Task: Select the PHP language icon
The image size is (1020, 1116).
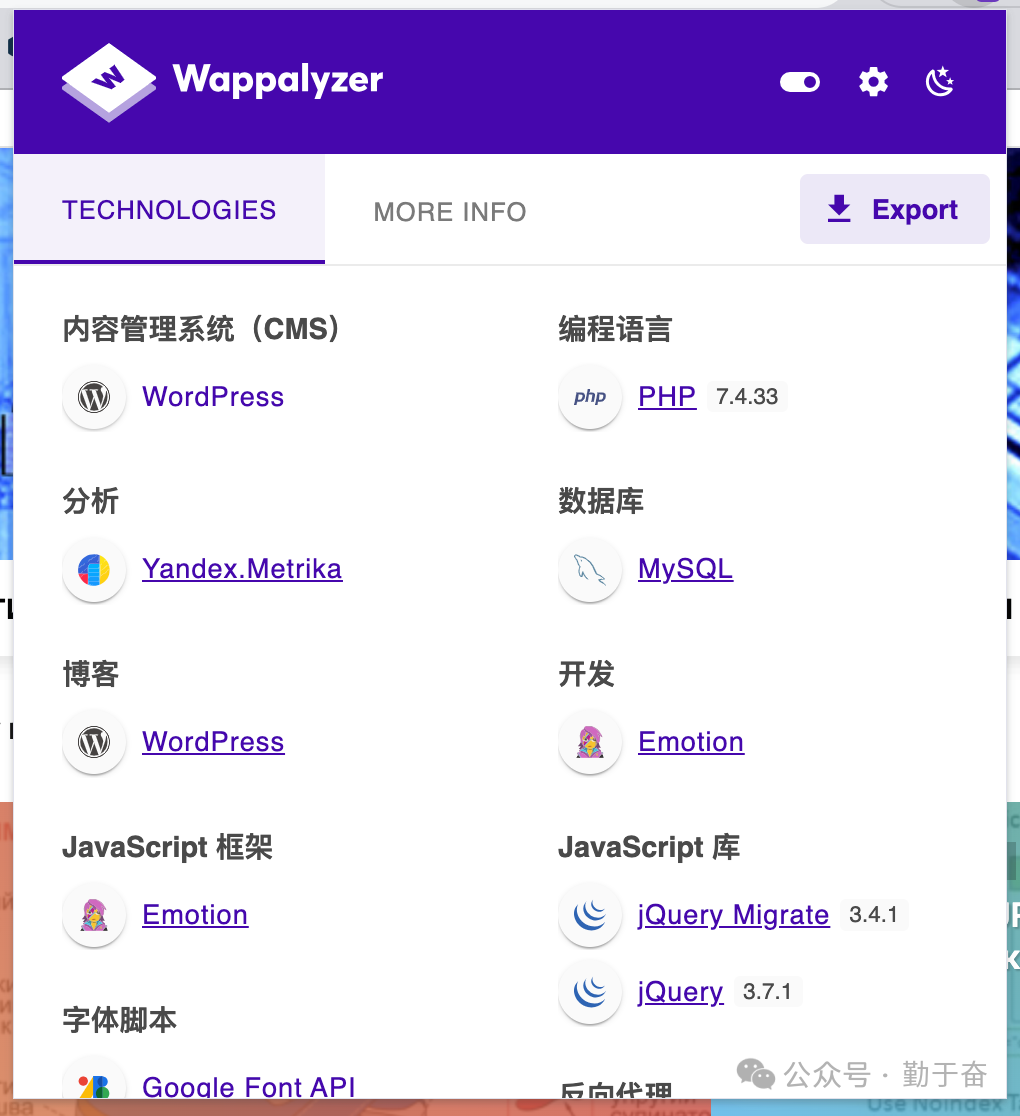Action: pyautogui.click(x=590, y=396)
